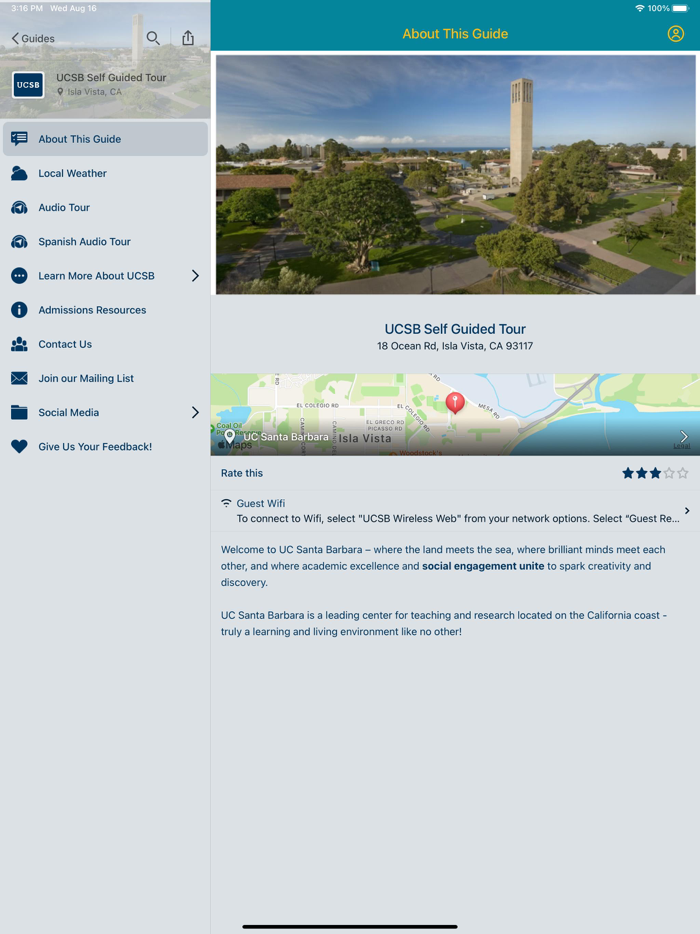Open the campus panorama photo
Viewport: 700px width, 934px height.
click(x=456, y=175)
